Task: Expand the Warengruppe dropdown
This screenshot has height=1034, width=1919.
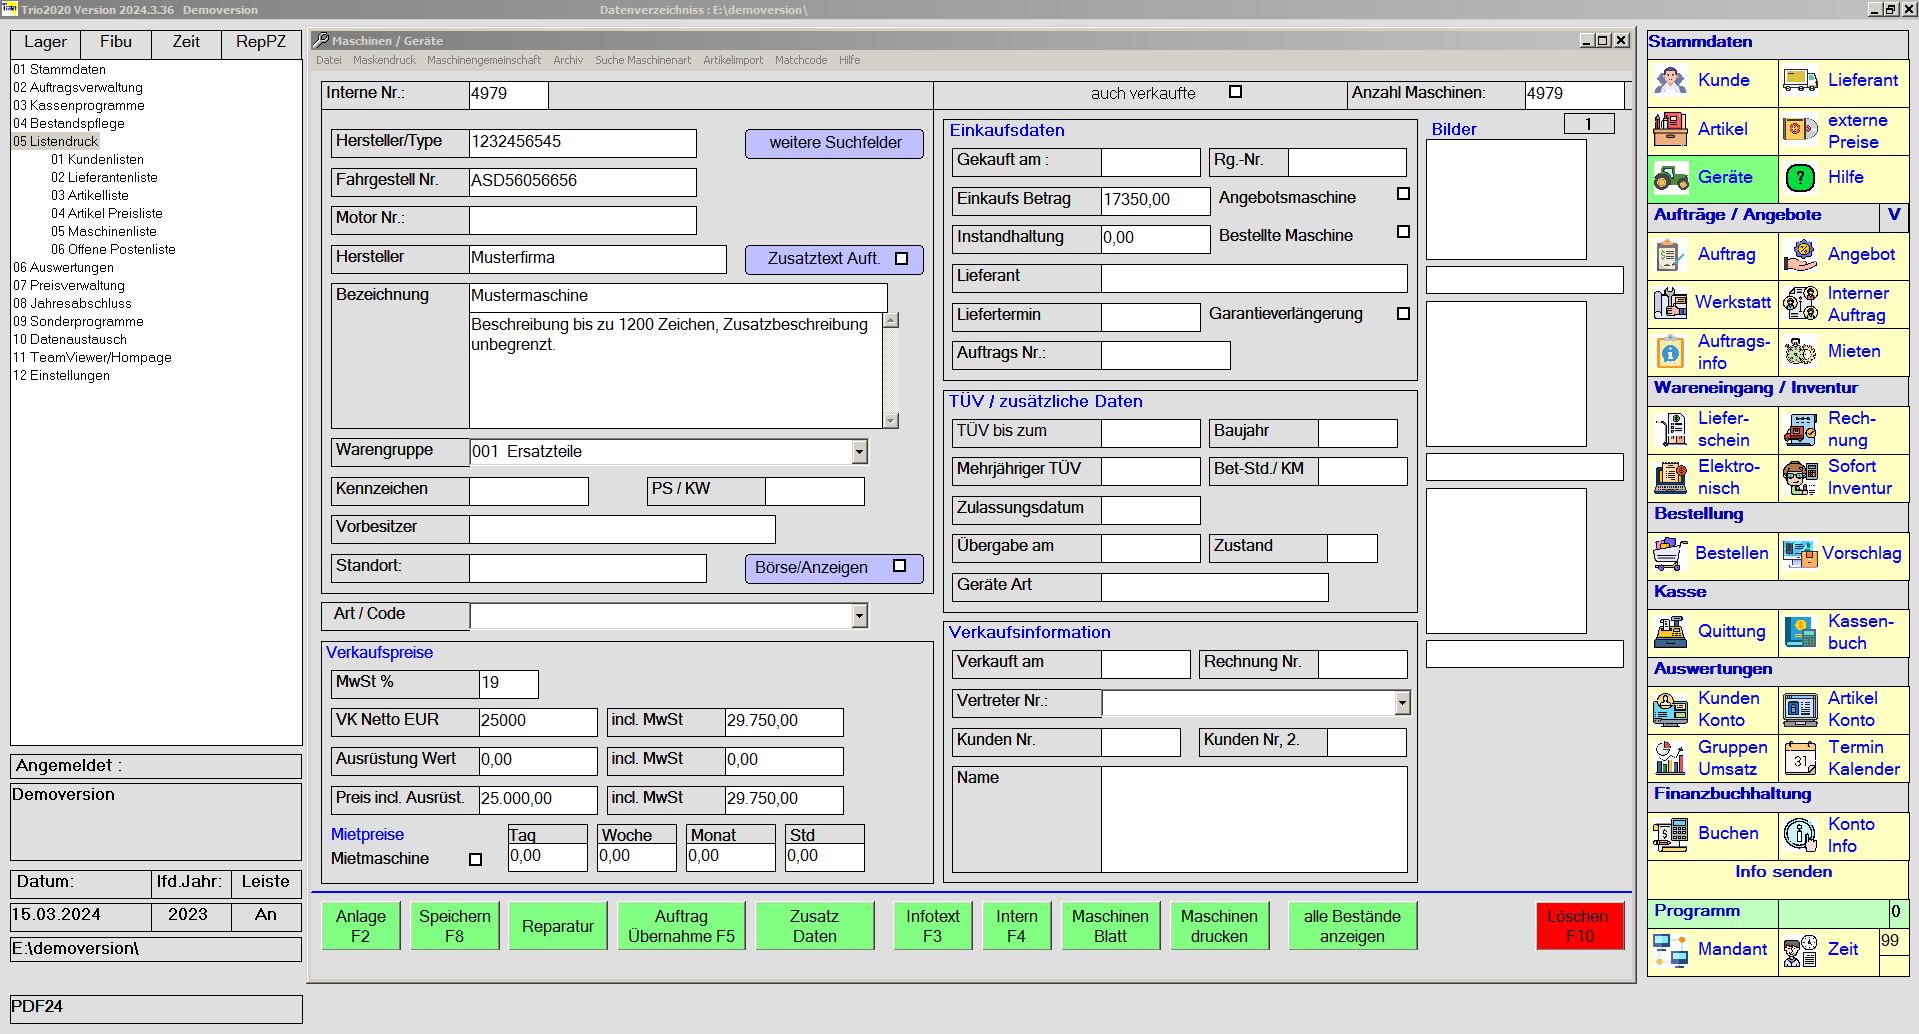Action: (x=859, y=452)
